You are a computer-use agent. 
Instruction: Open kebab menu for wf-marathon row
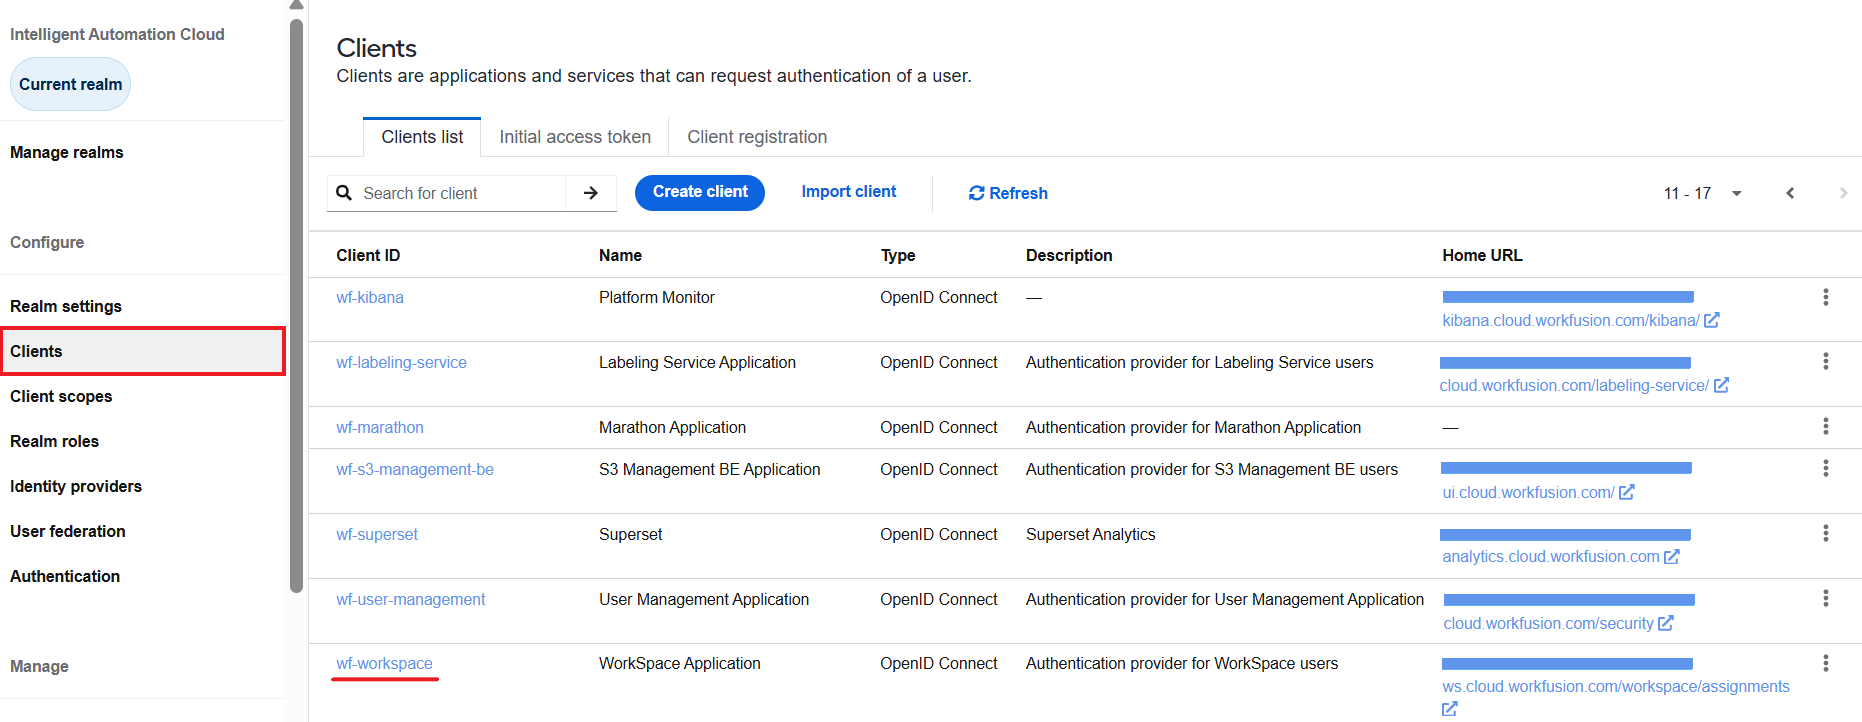point(1825,426)
